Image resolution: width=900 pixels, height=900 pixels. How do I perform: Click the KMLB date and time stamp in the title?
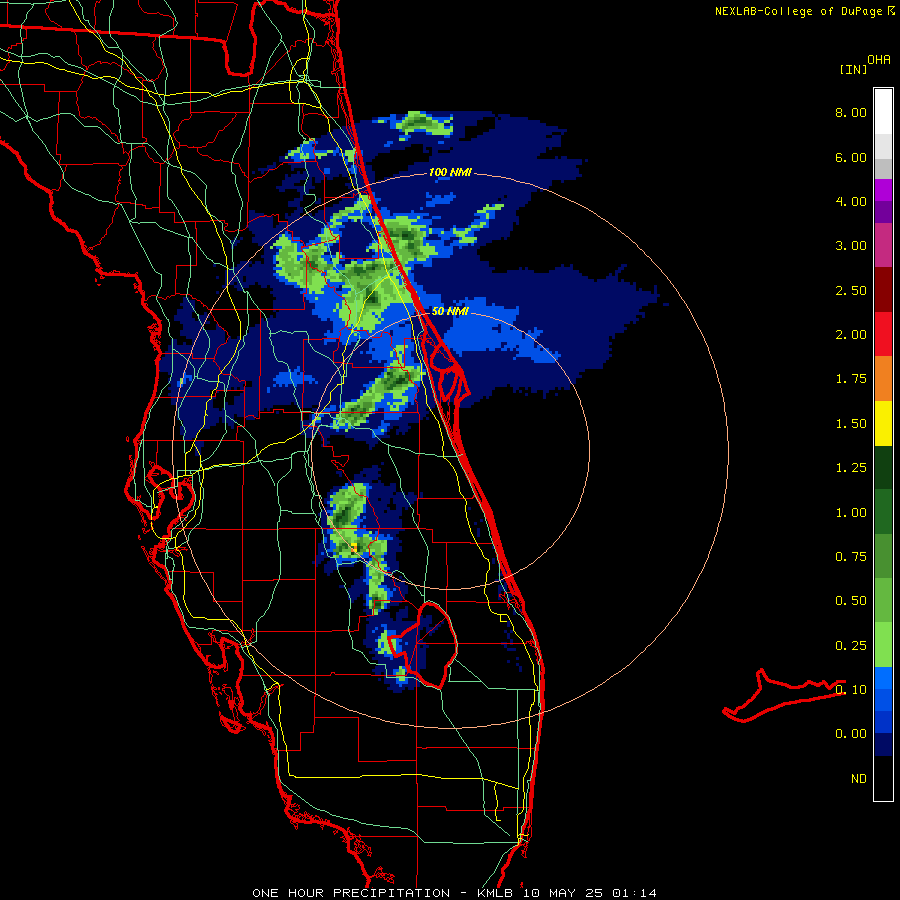(567, 893)
